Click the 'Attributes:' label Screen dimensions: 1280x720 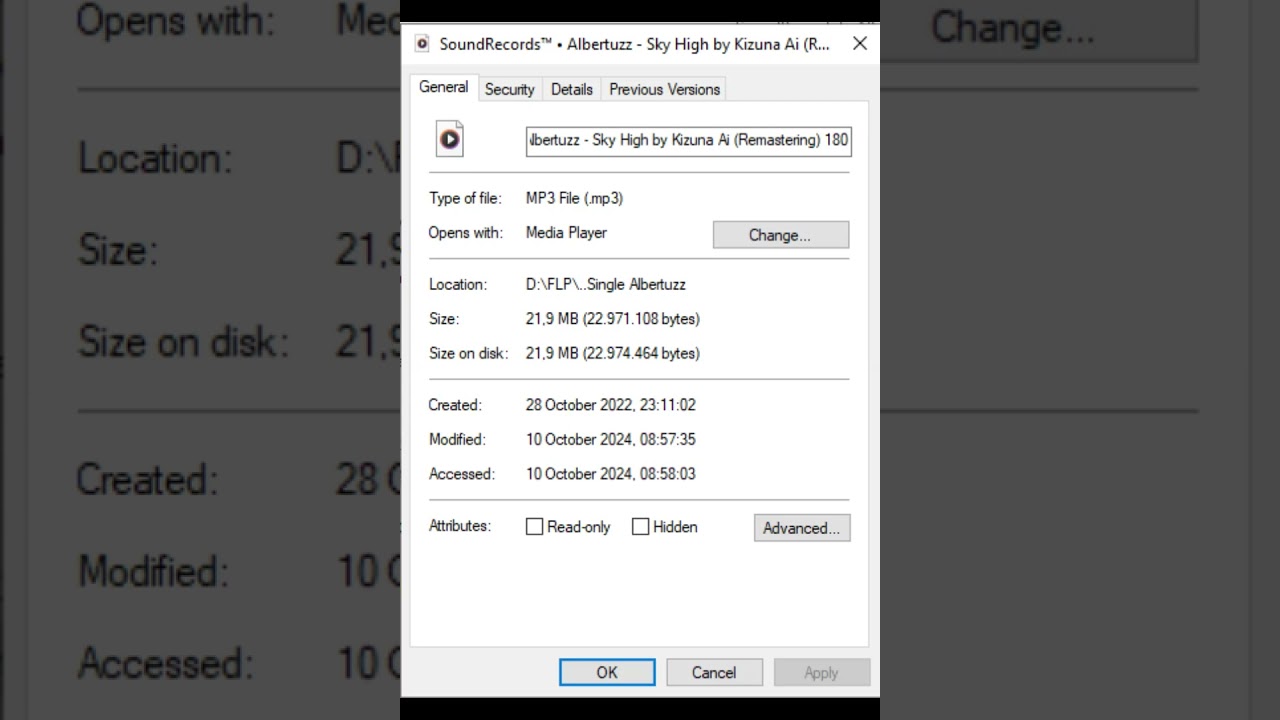[460, 525]
